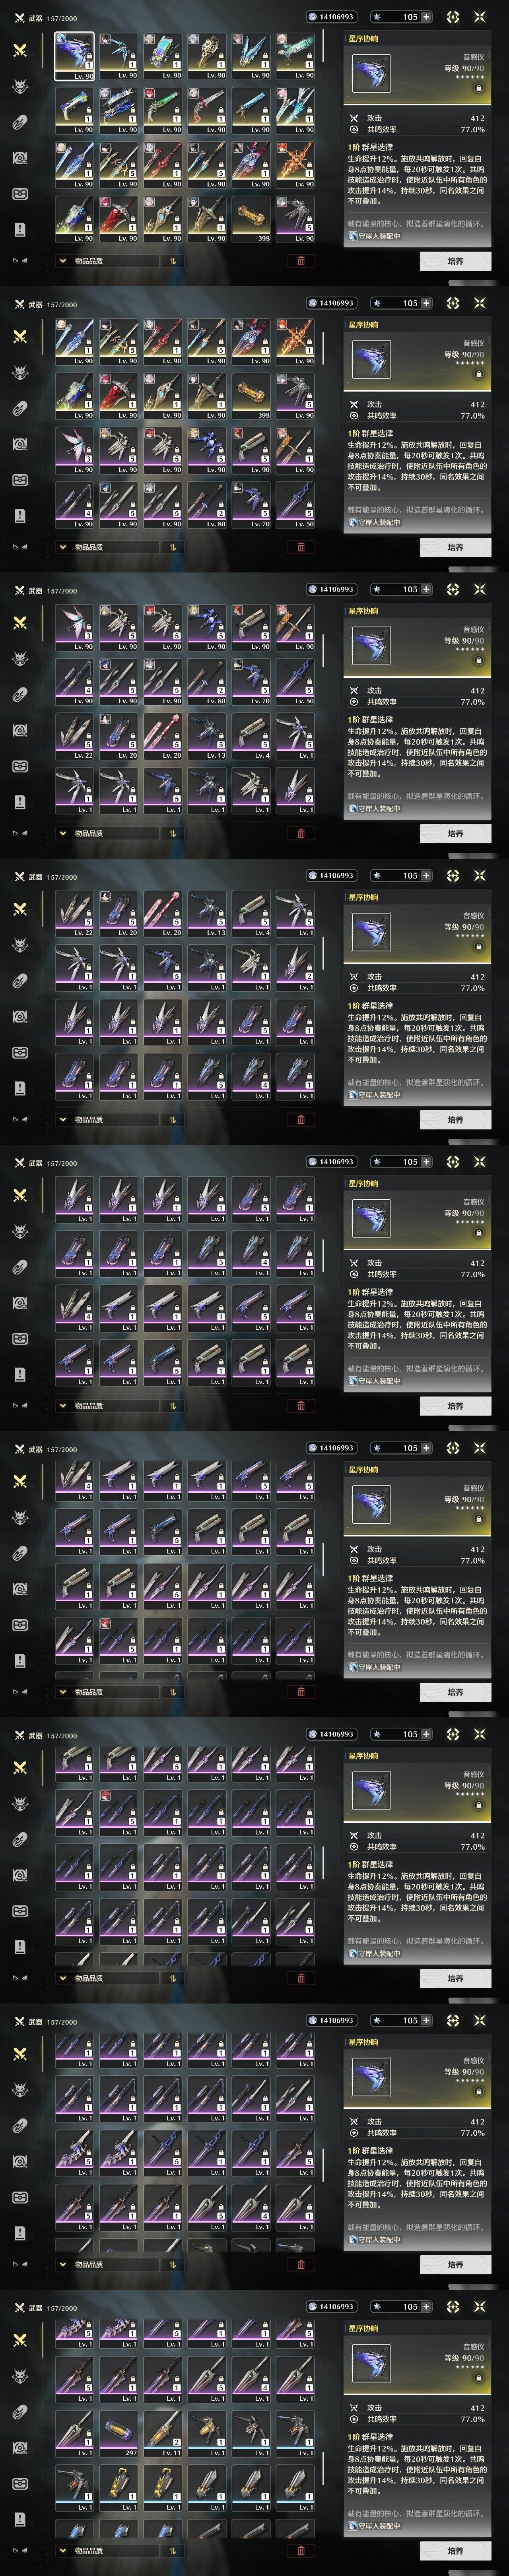Collapse the sidebar using the arrows below the topmost tab list
Viewport: 509px width, 2576px height.
click(x=20, y=260)
